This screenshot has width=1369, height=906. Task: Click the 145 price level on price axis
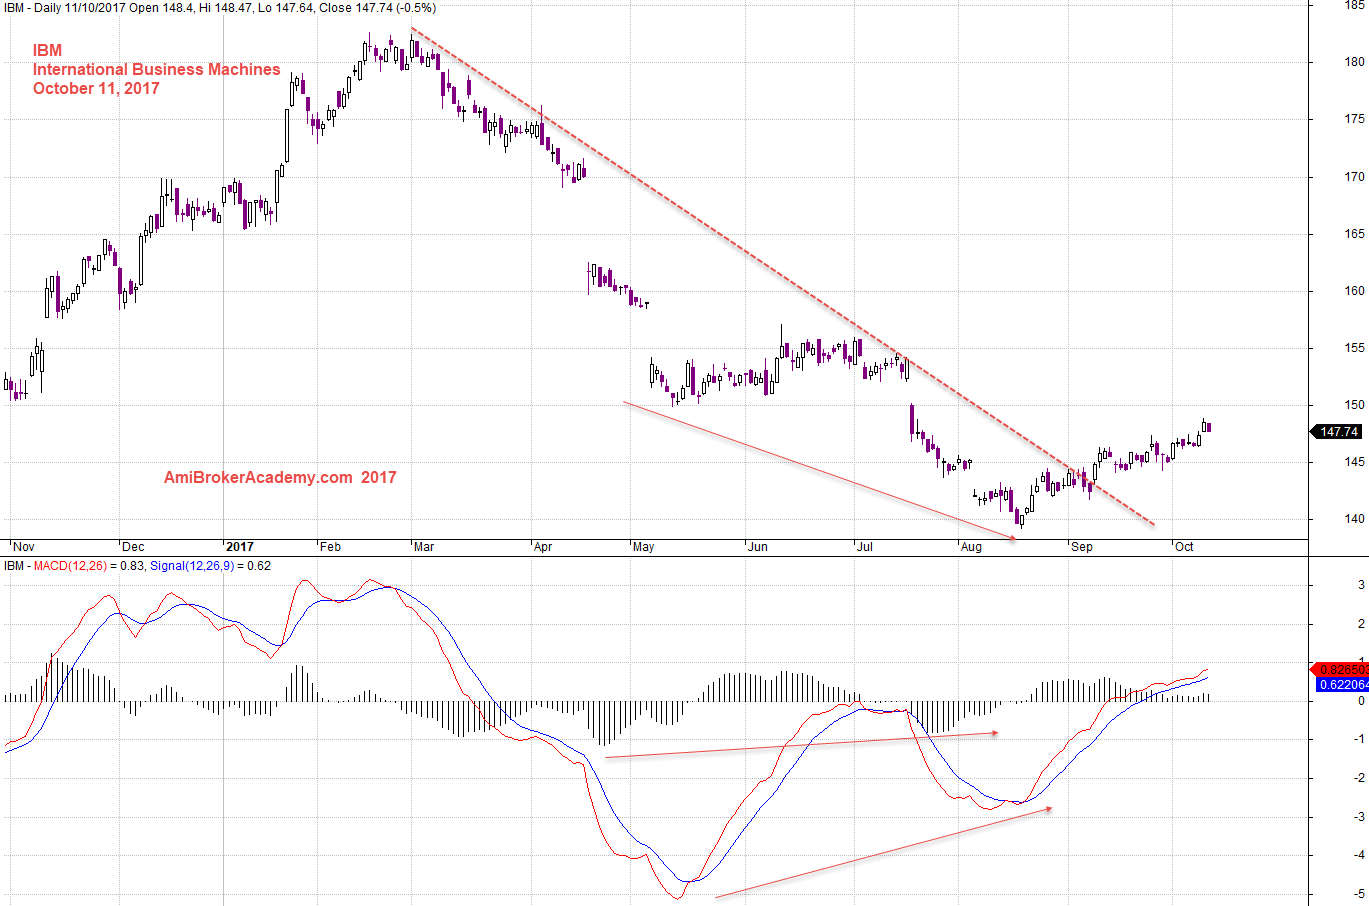[1354, 462]
